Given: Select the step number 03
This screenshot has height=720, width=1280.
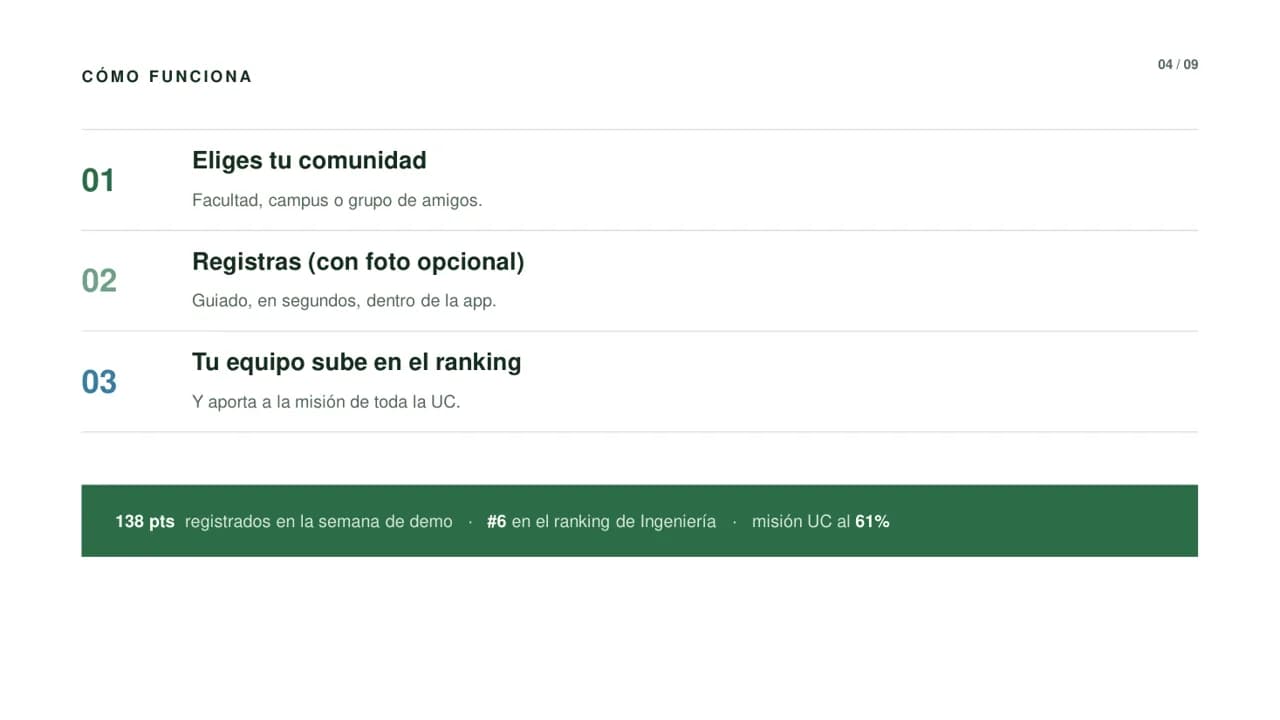Looking at the screenshot, I should pos(99,382).
